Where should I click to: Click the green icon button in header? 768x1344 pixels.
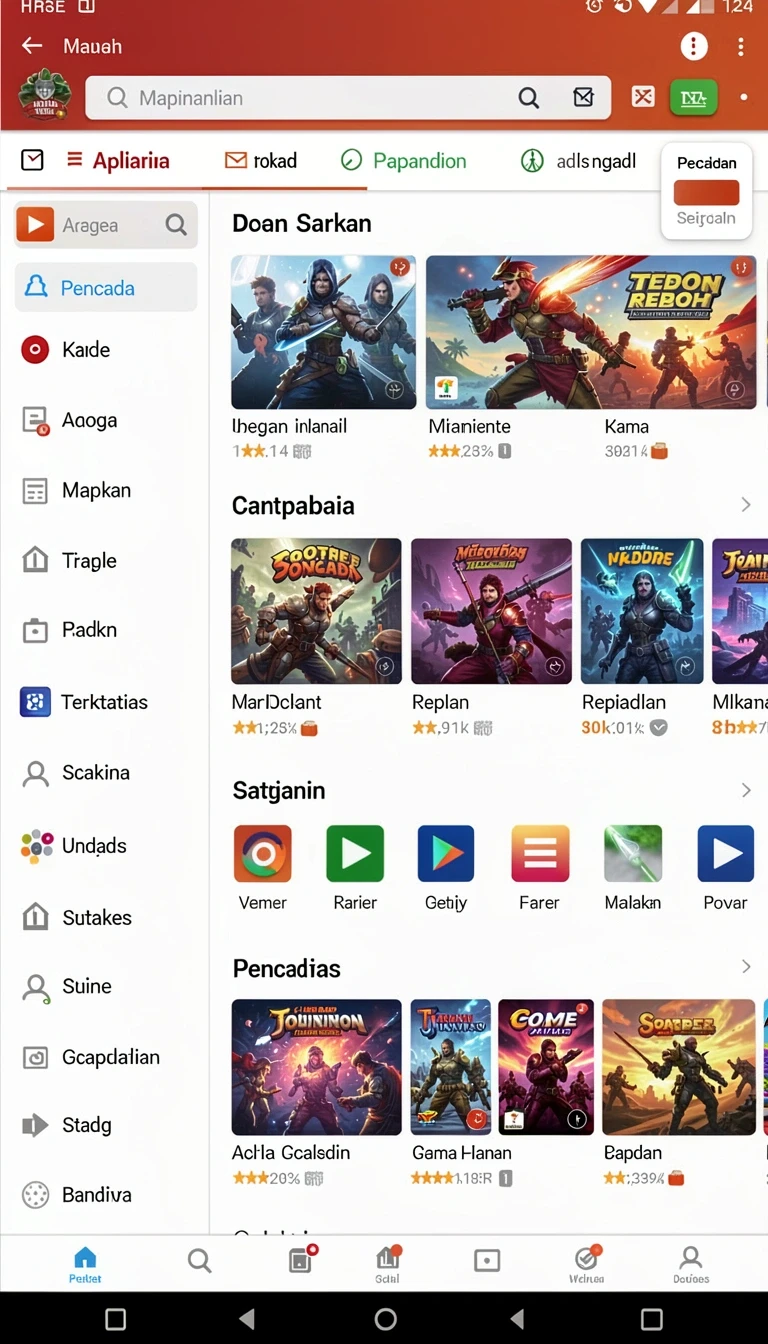tap(693, 97)
